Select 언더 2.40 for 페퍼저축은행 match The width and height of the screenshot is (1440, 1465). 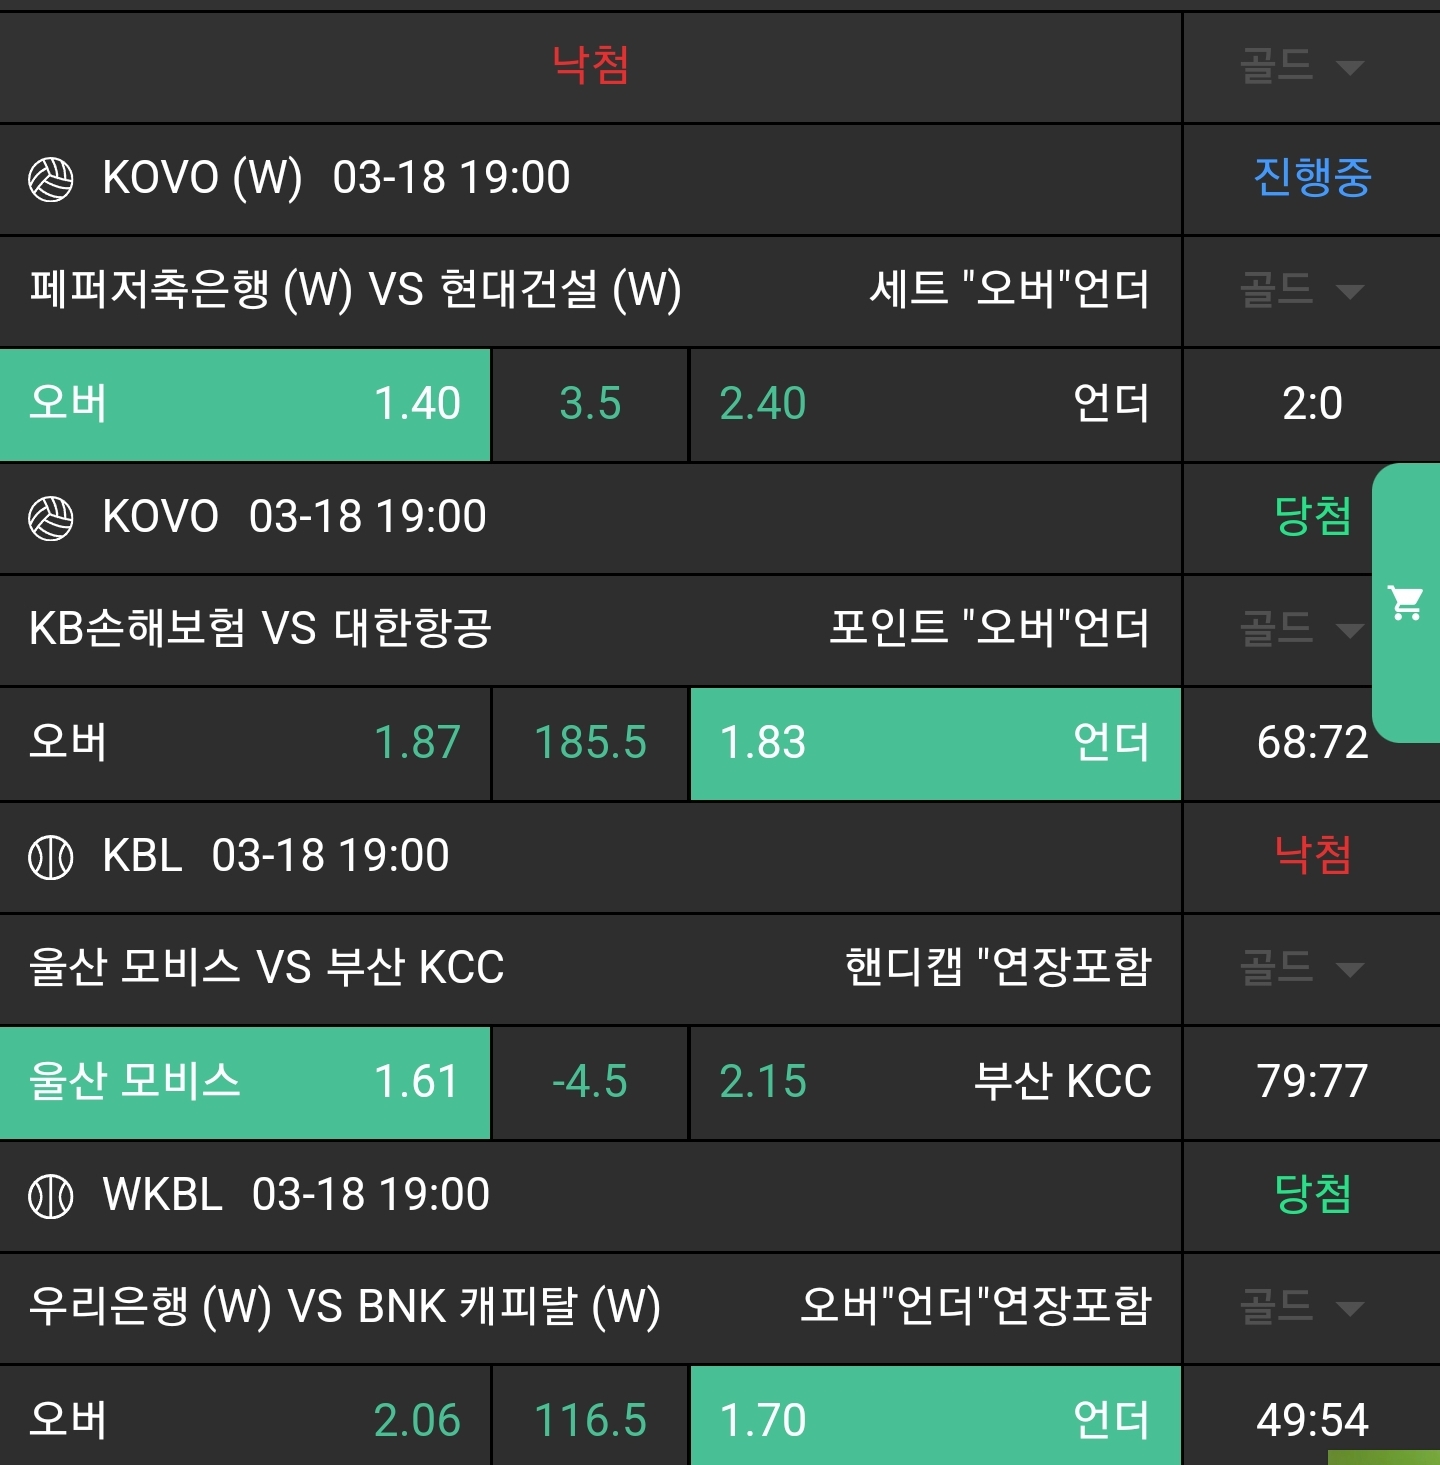coord(935,404)
